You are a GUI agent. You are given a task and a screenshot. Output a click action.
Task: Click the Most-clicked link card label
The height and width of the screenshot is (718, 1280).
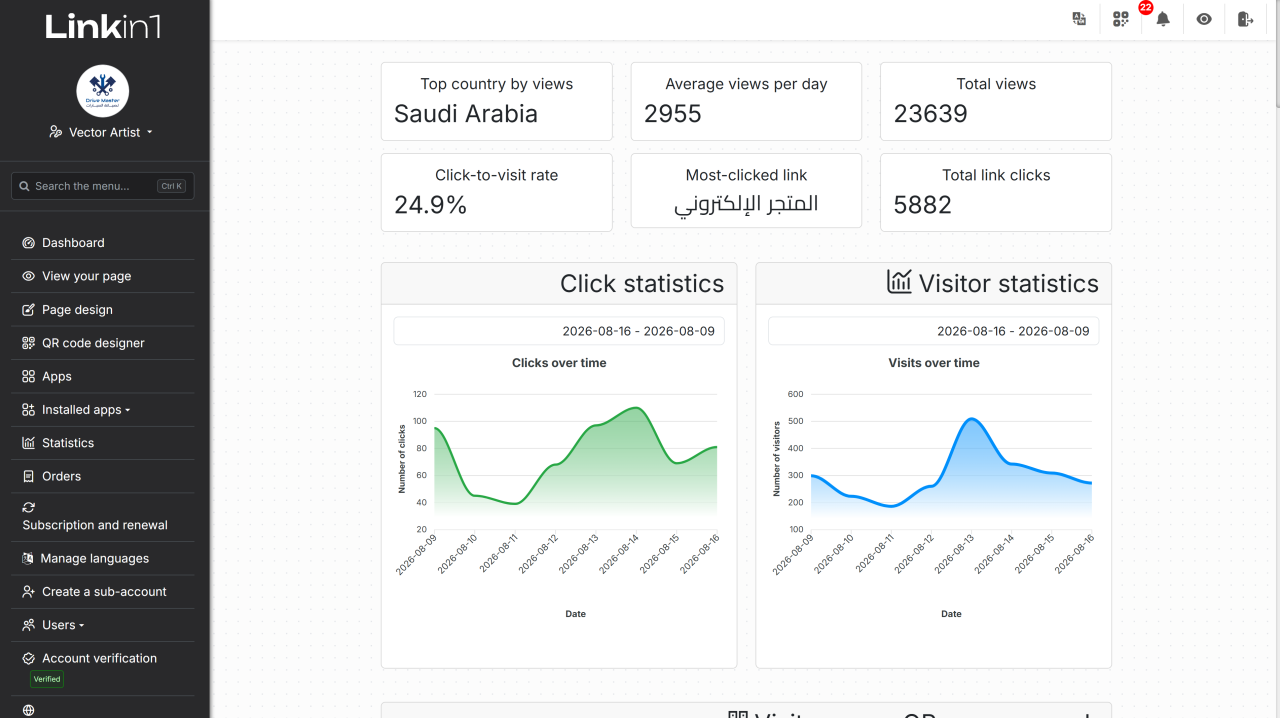(x=746, y=175)
